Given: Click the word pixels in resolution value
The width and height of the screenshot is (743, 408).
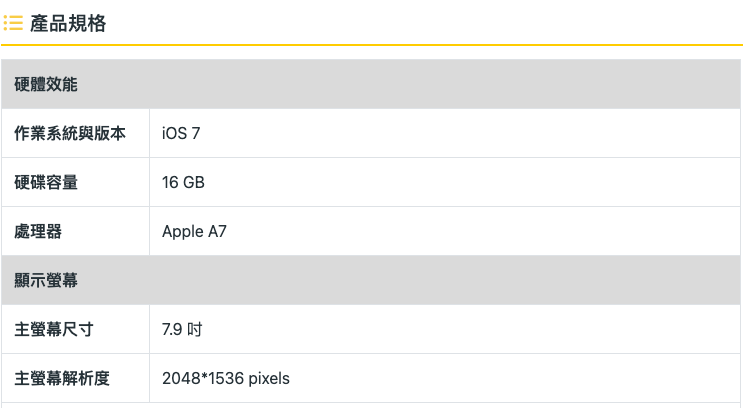Looking at the screenshot, I should (269, 378).
